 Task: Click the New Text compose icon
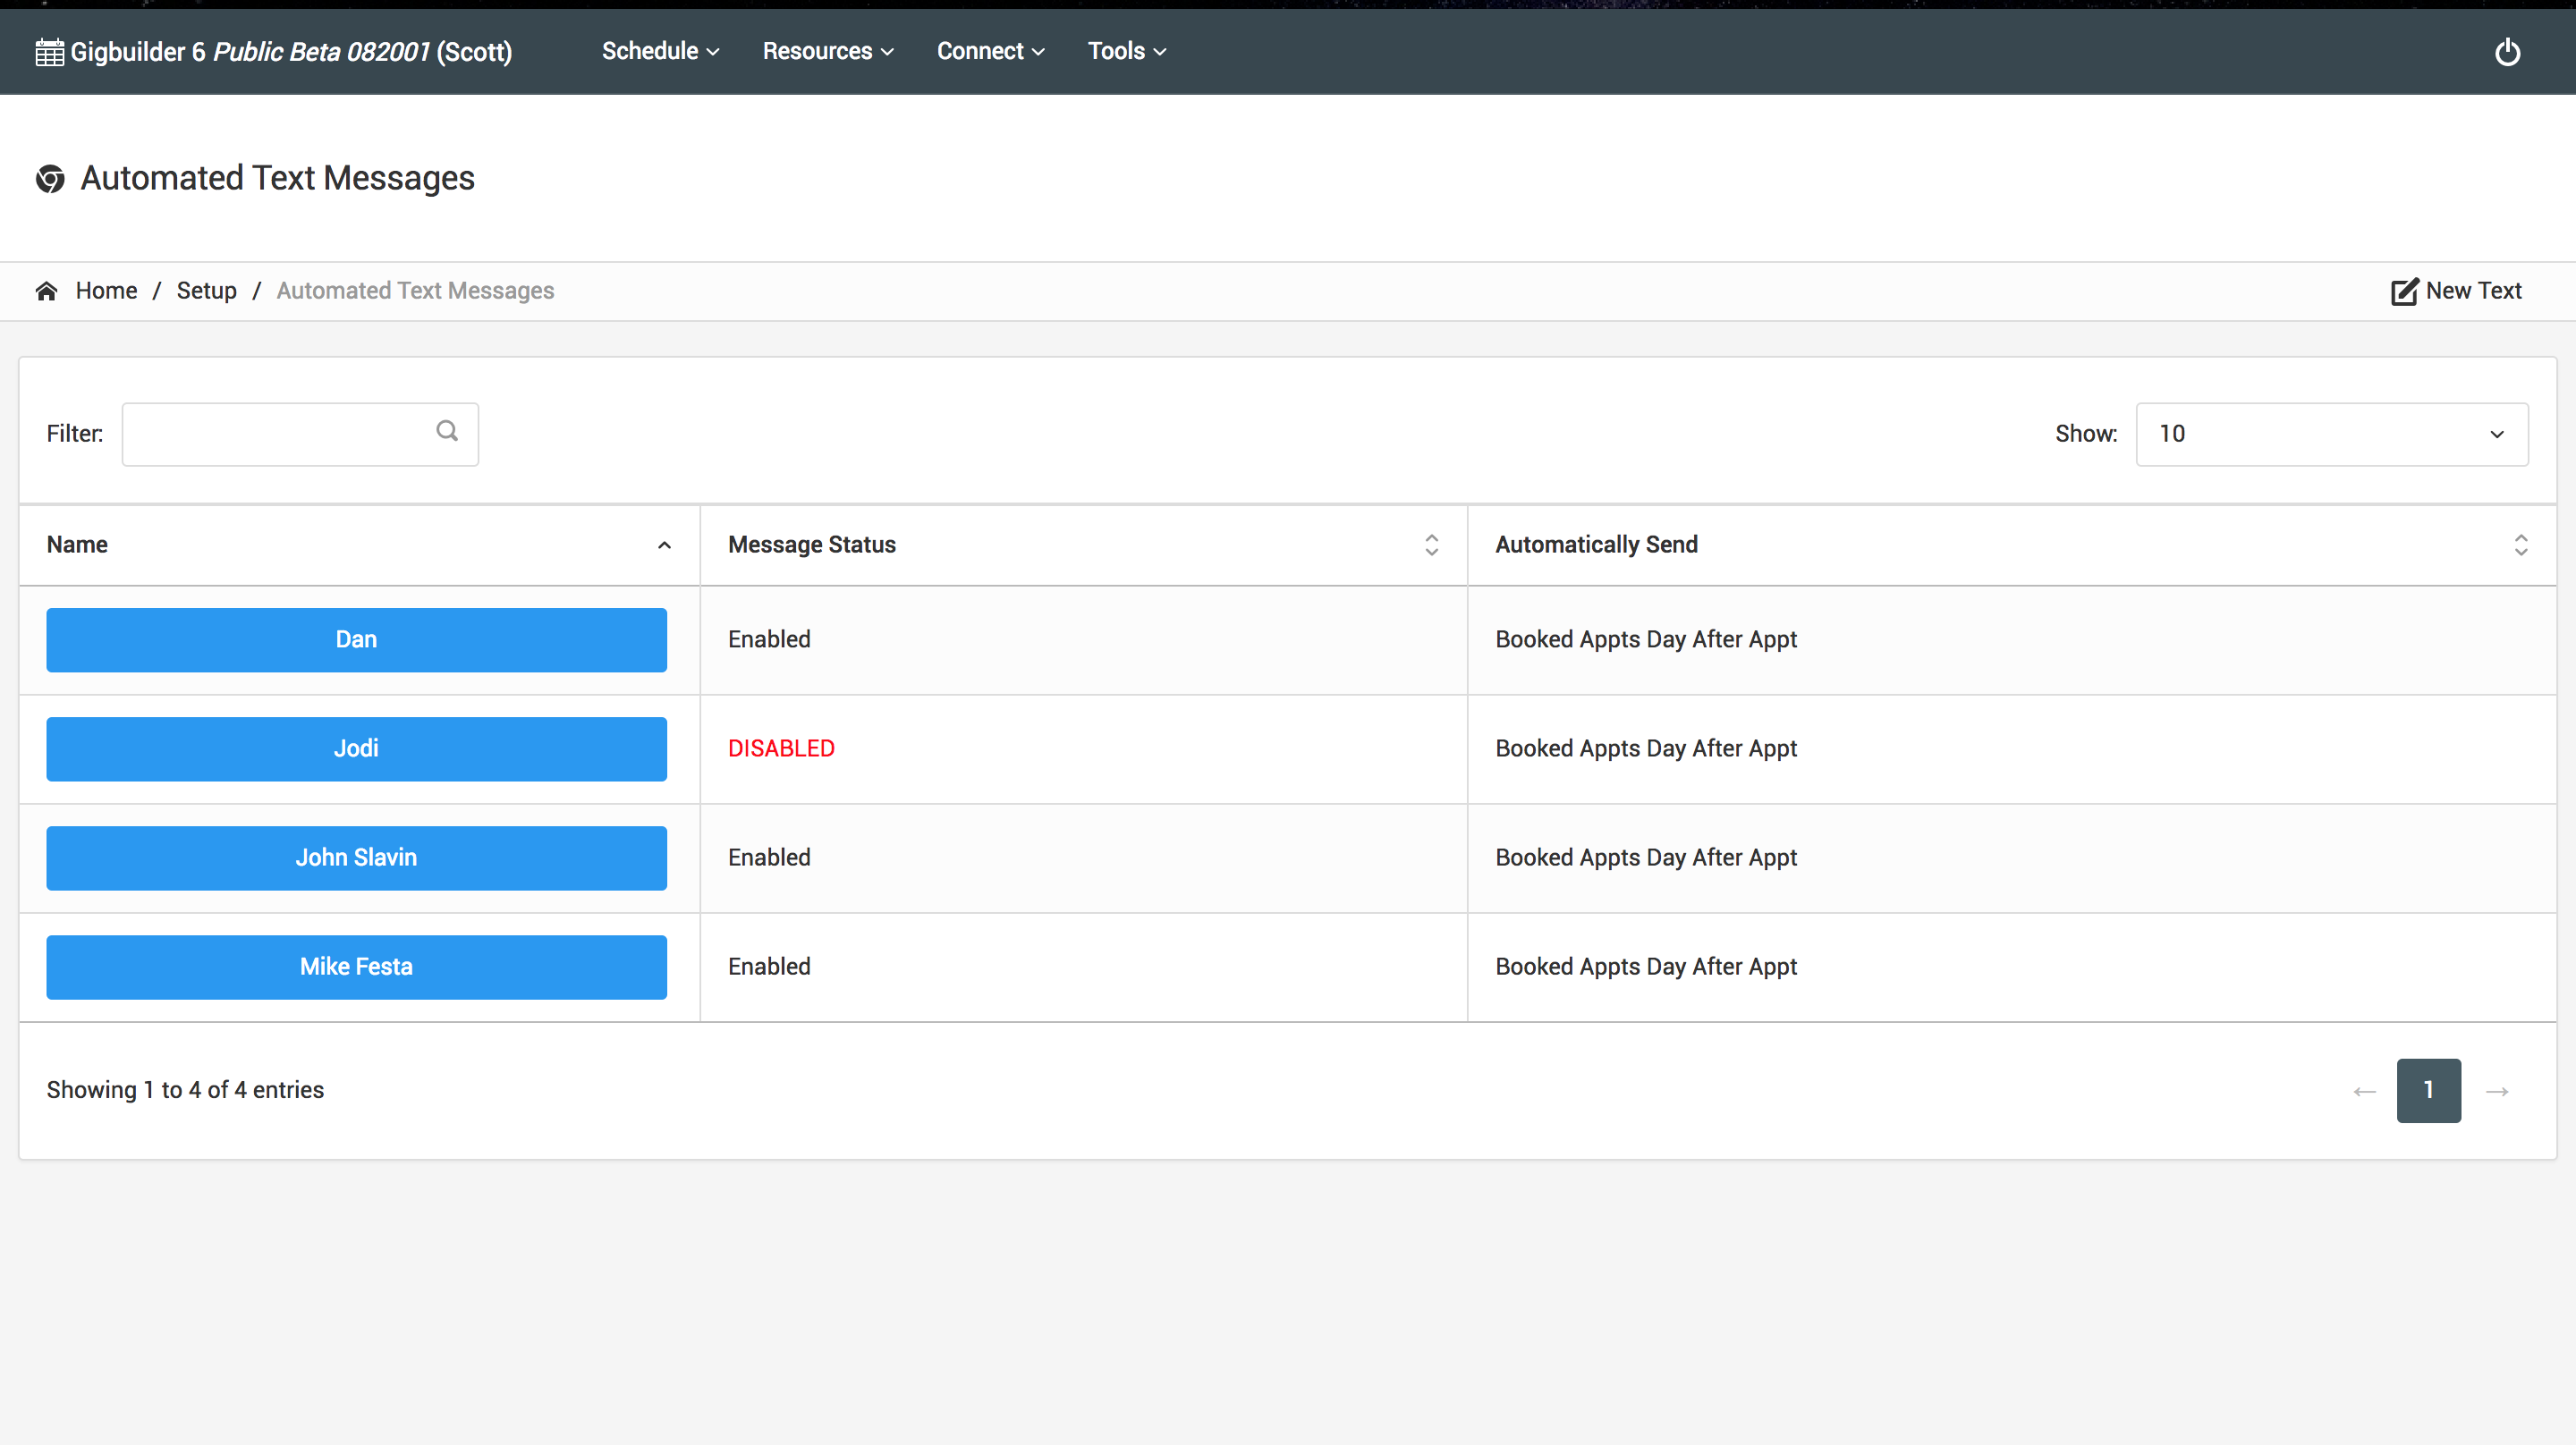2404,291
